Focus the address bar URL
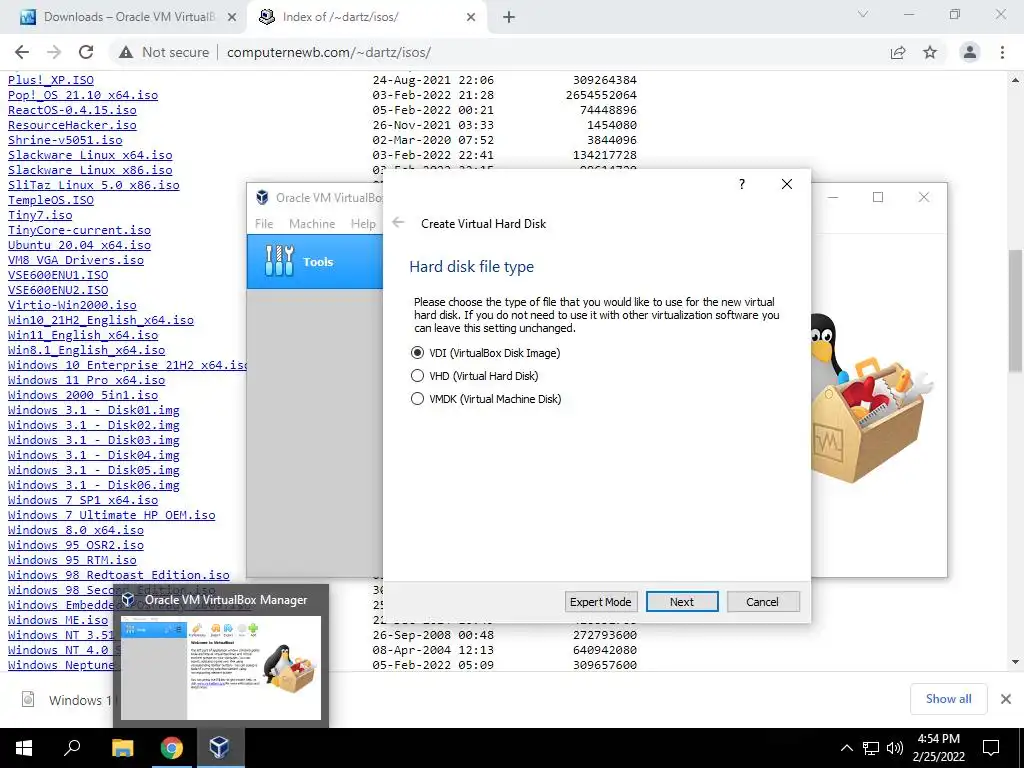This screenshot has height=768, width=1024. pos(328,52)
